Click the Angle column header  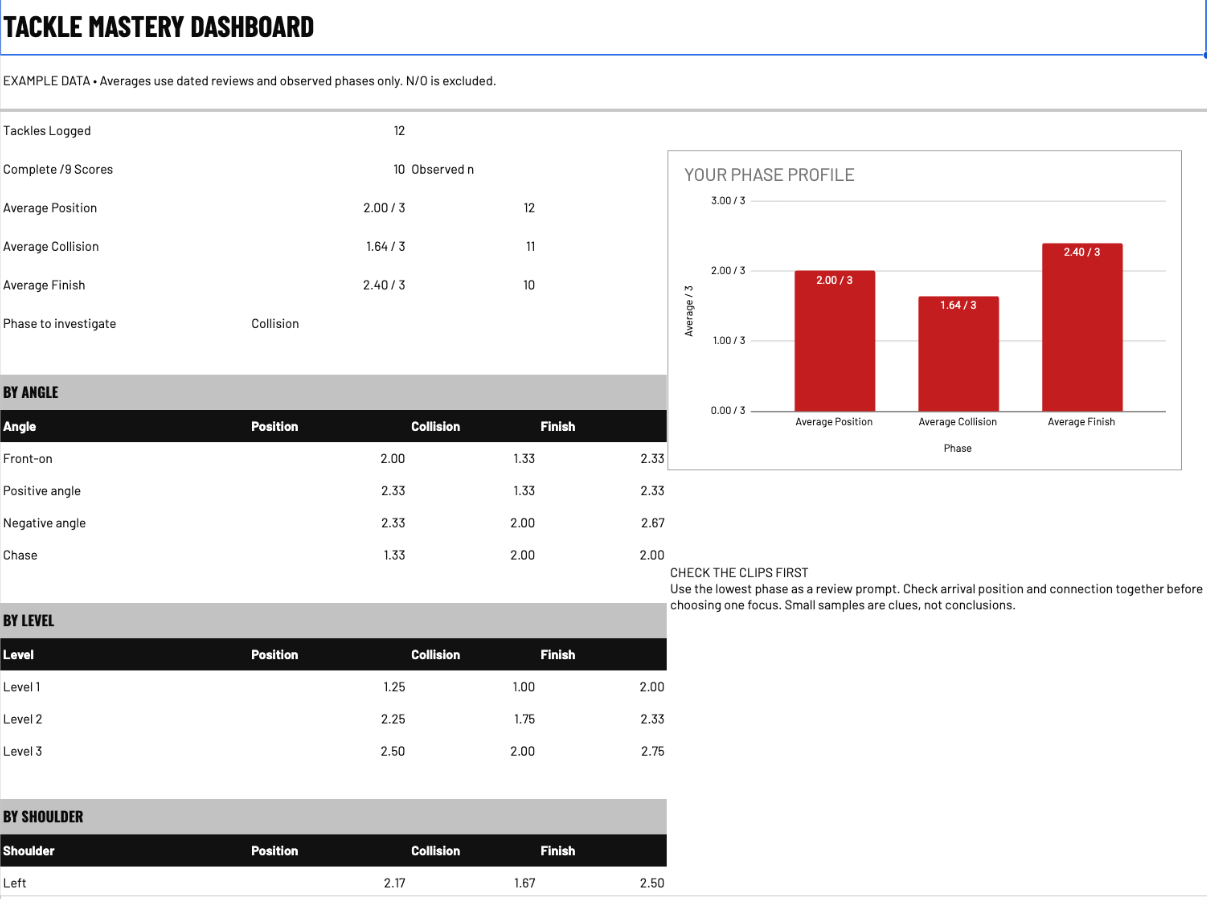click(20, 427)
